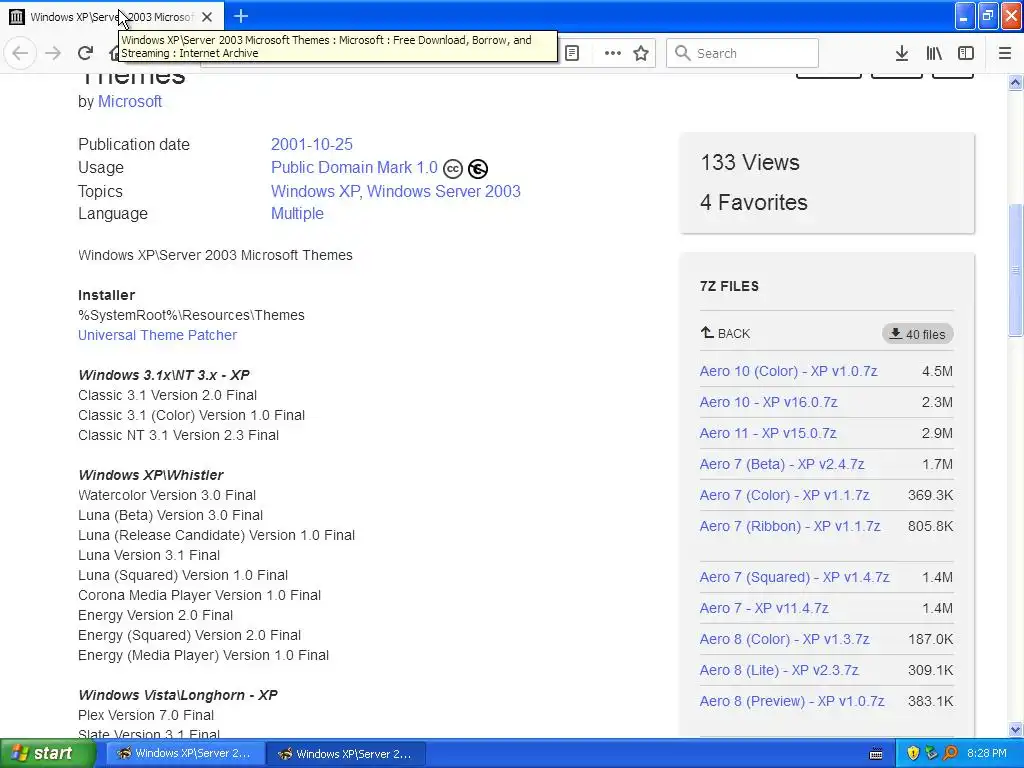Click 'Watercolor Version 3.0 Final' text
The image size is (1024, 768).
coord(167,495)
